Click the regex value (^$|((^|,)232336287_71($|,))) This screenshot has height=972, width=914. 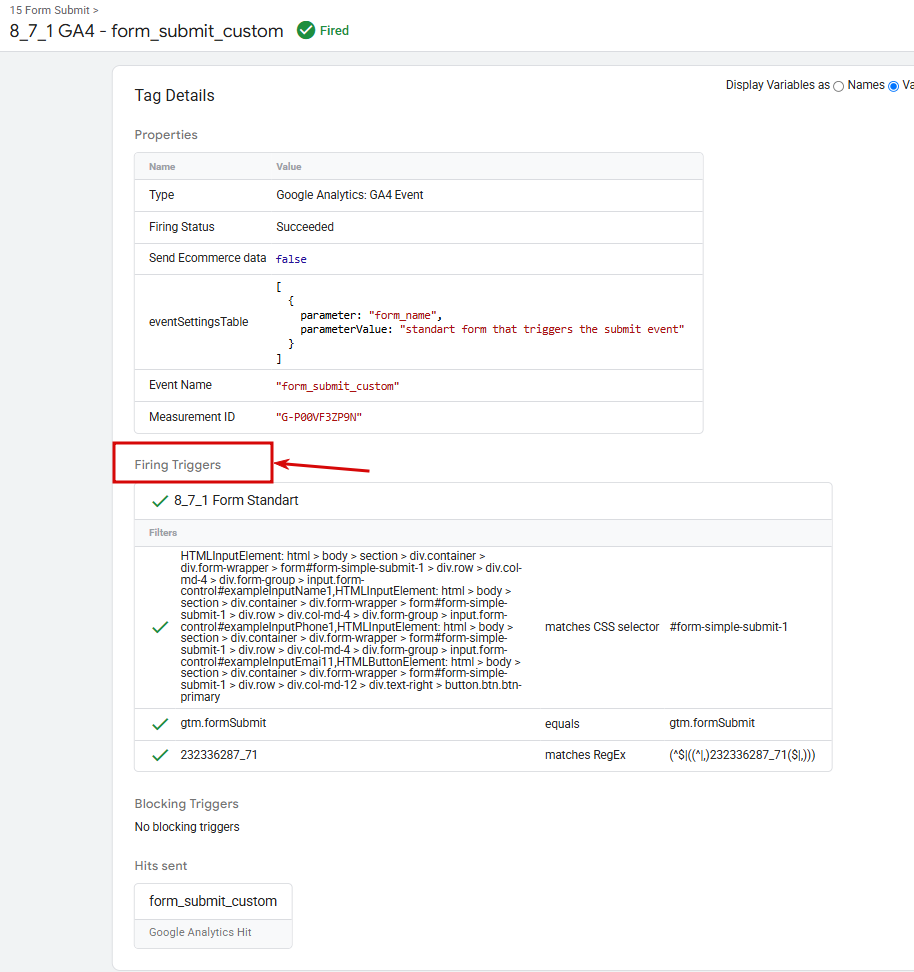tap(742, 755)
